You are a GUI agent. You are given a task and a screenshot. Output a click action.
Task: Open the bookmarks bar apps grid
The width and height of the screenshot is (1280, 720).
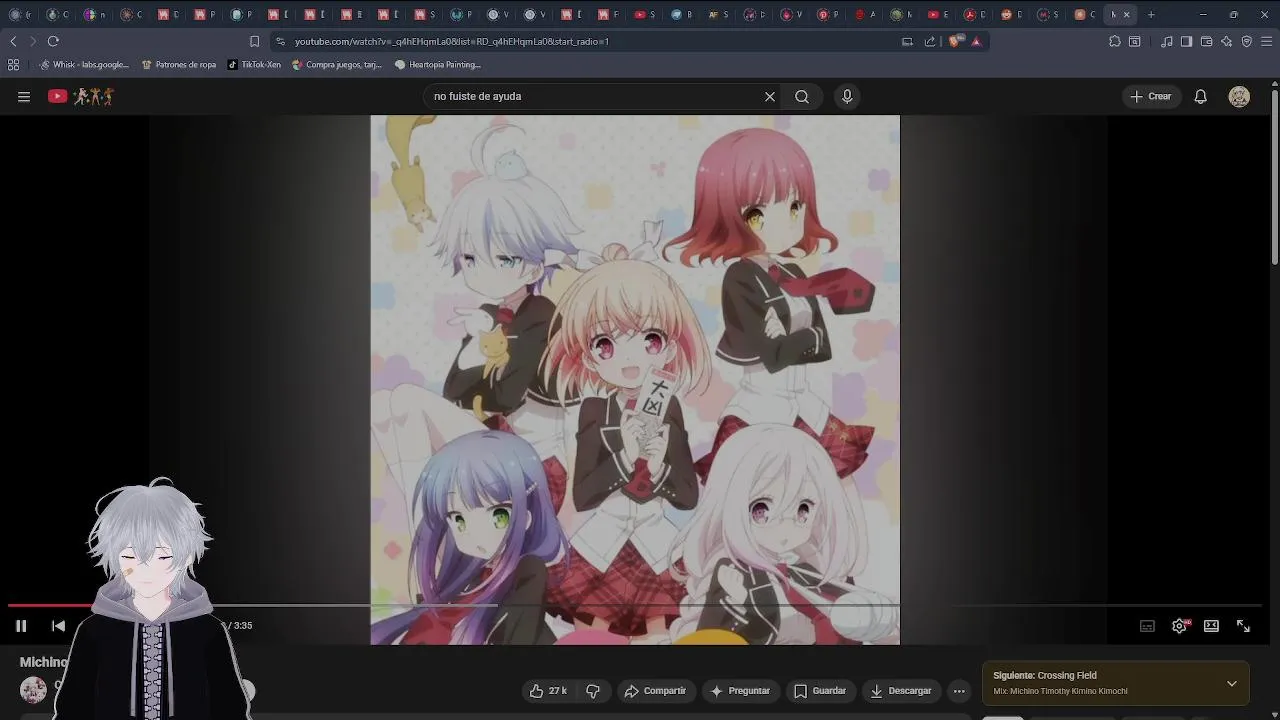(13, 64)
